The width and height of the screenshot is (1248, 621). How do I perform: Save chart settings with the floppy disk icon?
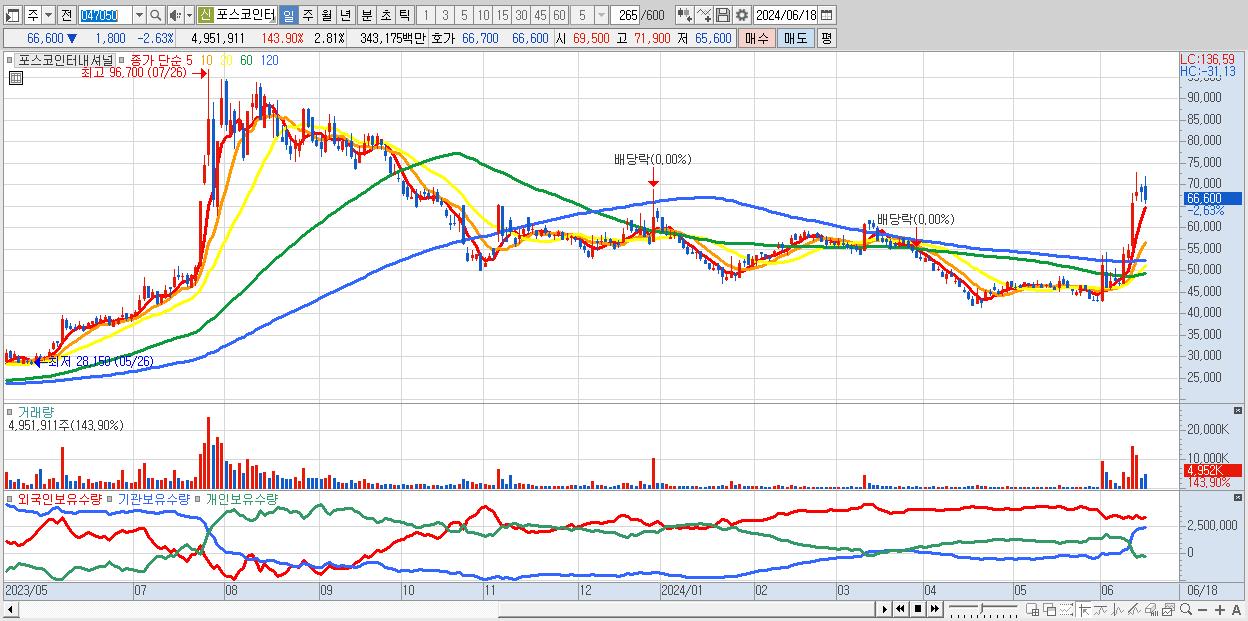click(722, 15)
